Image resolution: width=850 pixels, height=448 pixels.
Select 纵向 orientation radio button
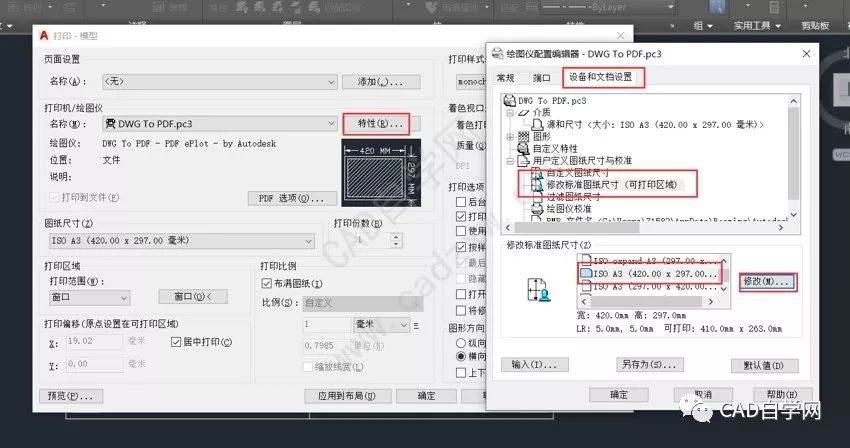(x=461, y=343)
